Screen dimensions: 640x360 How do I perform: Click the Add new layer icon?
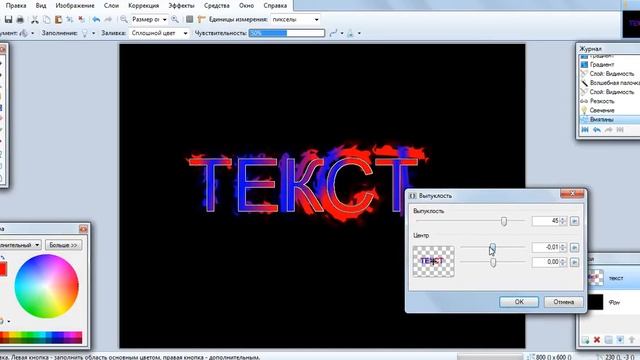pyautogui.click(x=585, y=340)
